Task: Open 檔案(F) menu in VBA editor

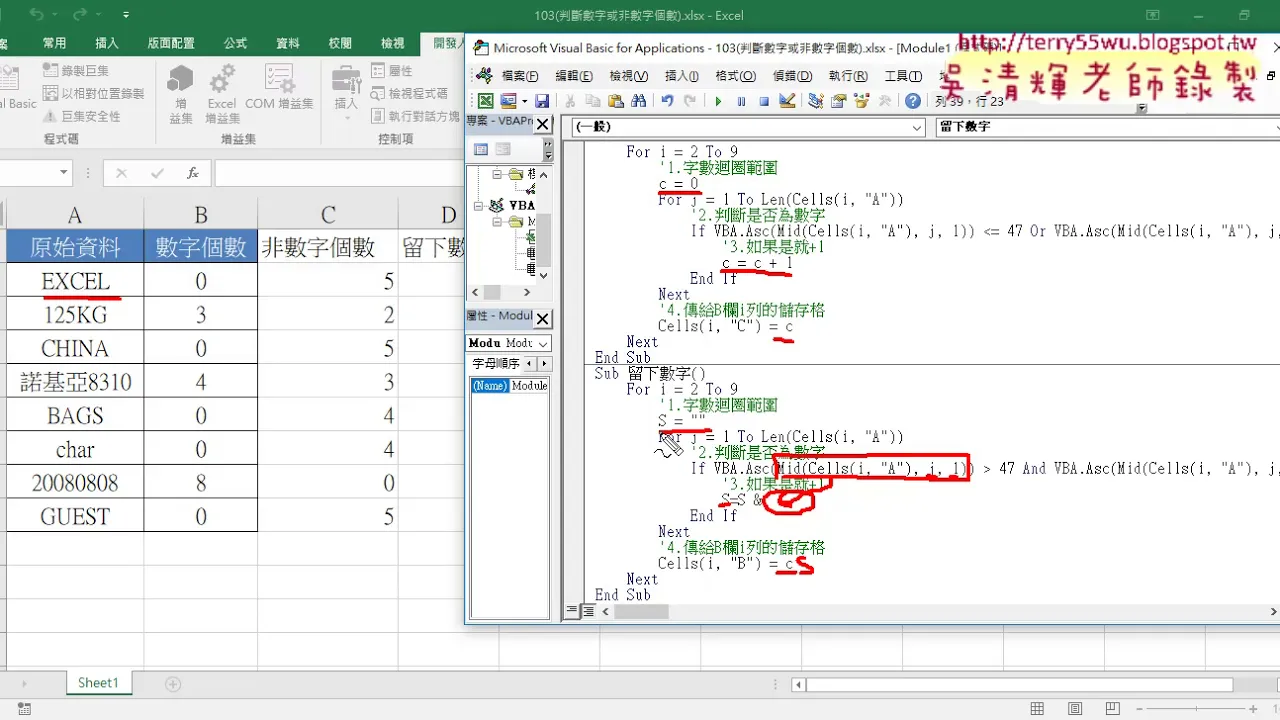Action: pos(520,76)
